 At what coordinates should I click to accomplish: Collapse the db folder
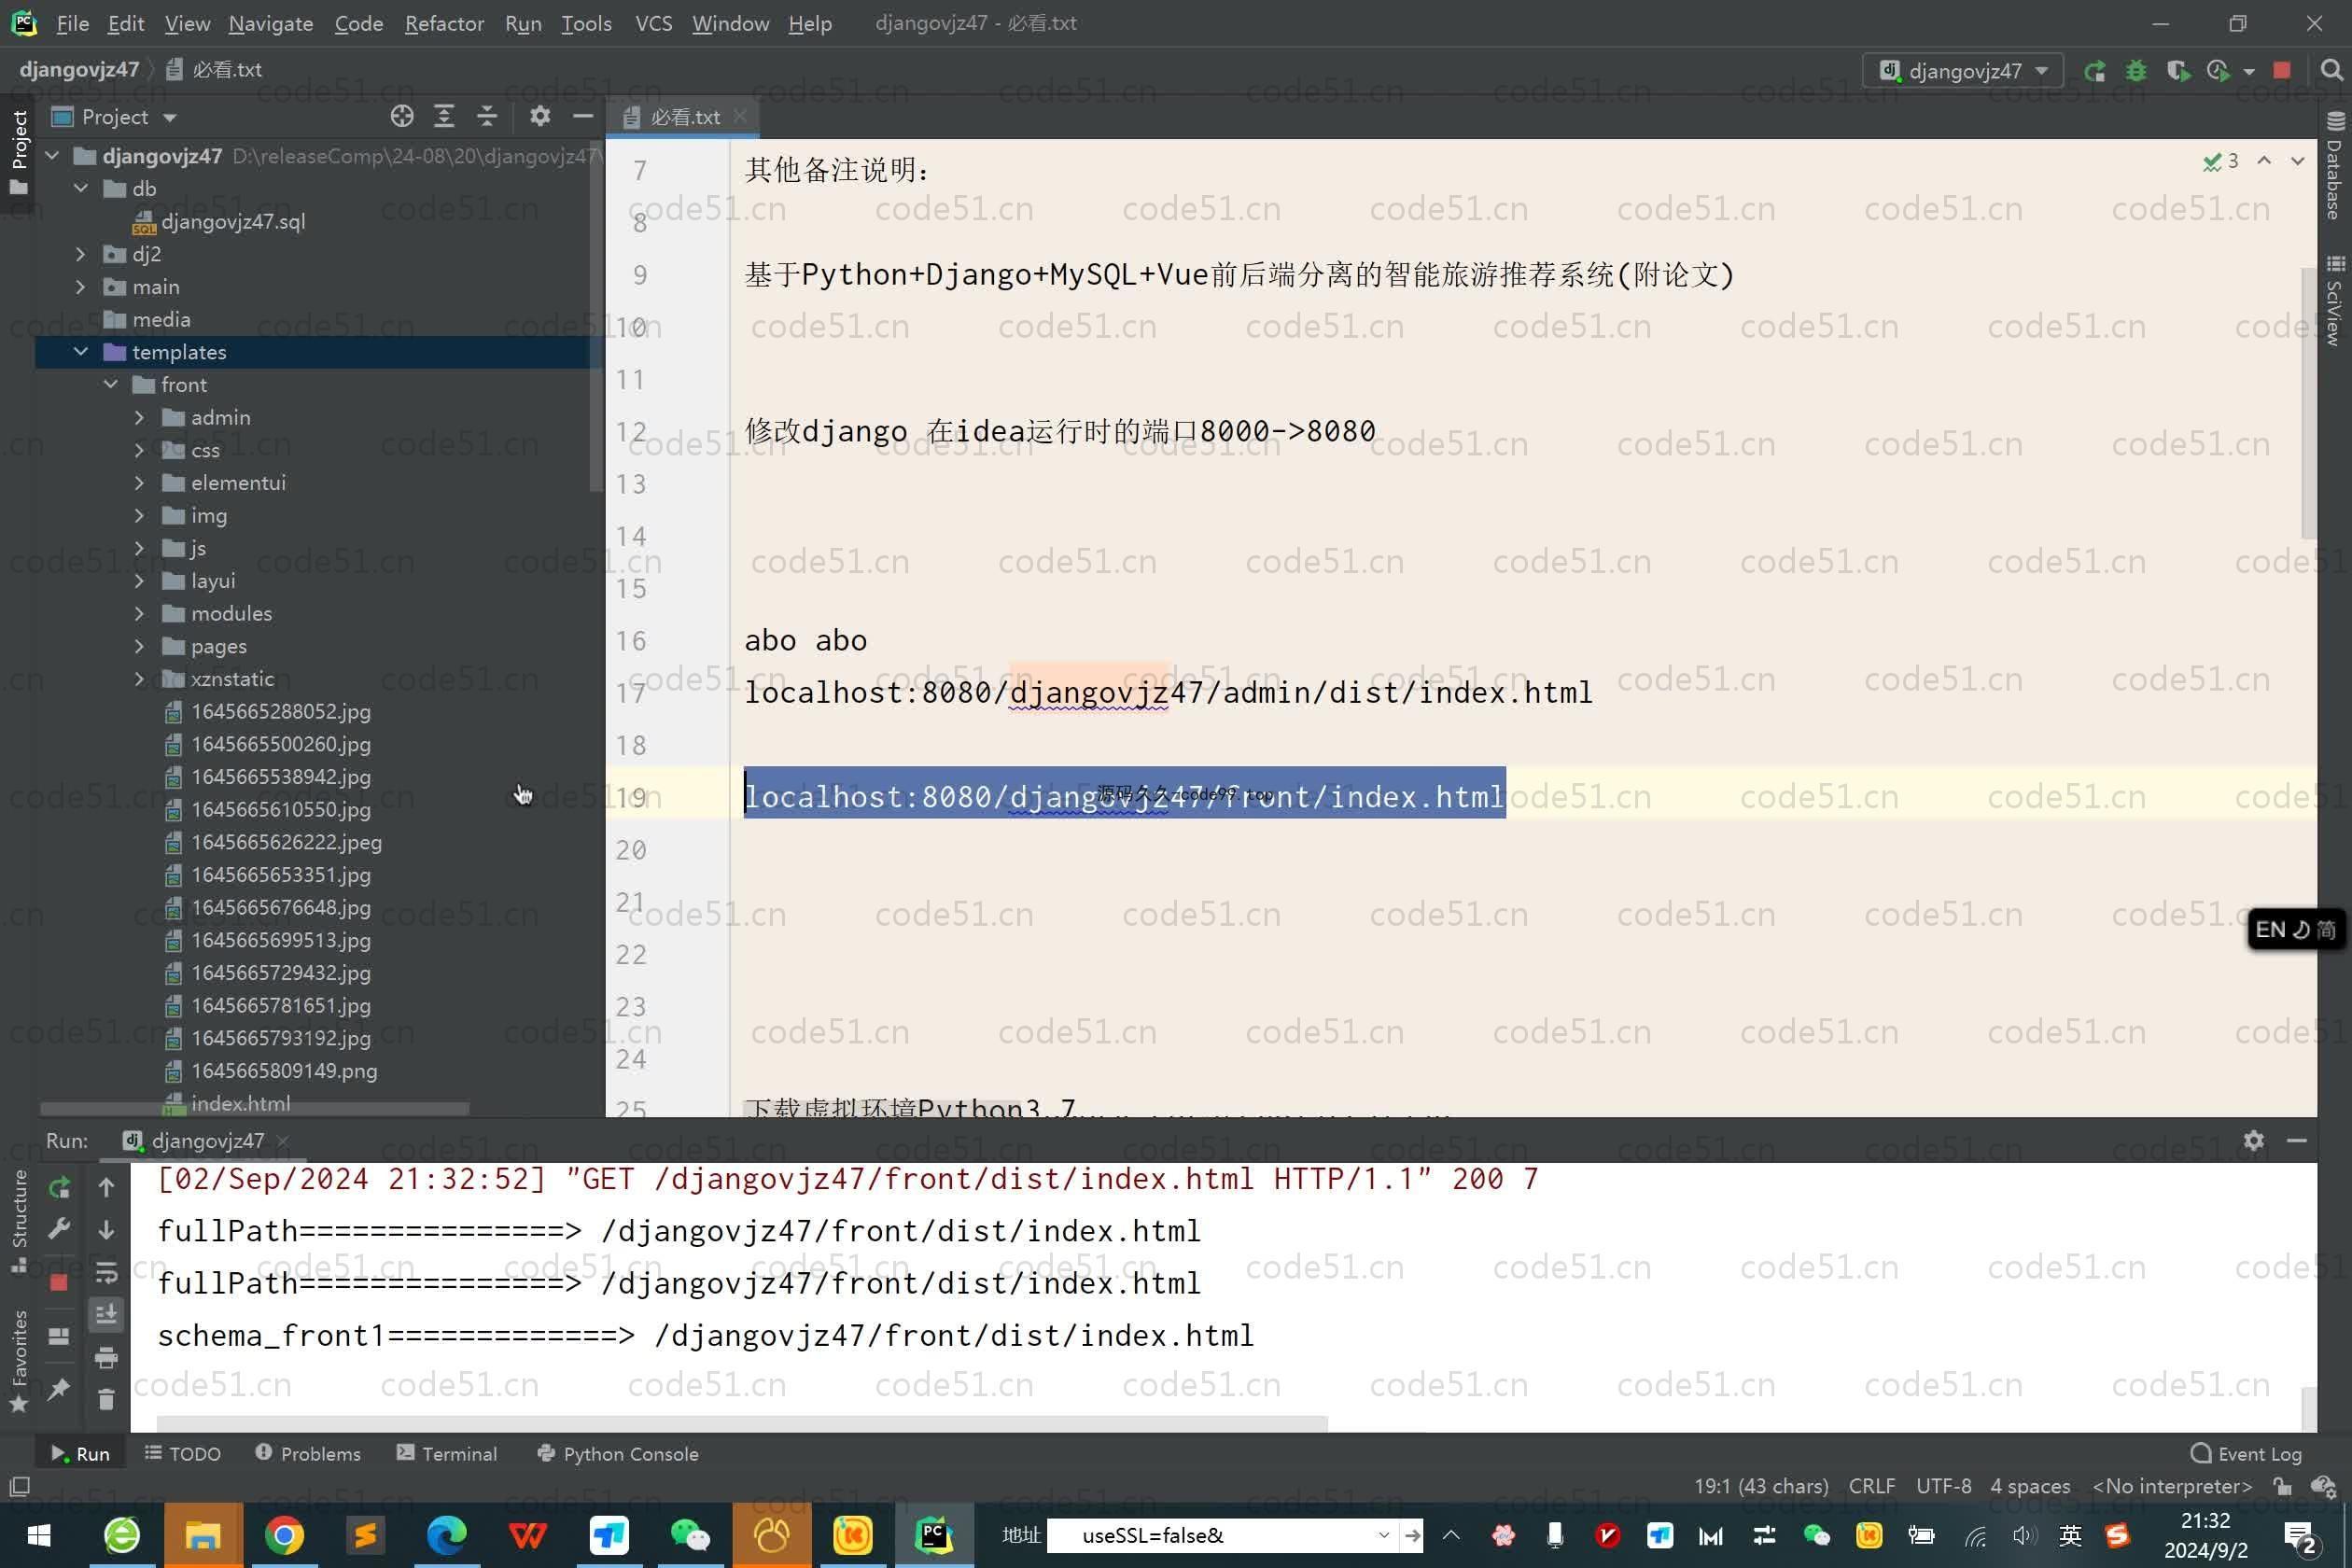81,189
